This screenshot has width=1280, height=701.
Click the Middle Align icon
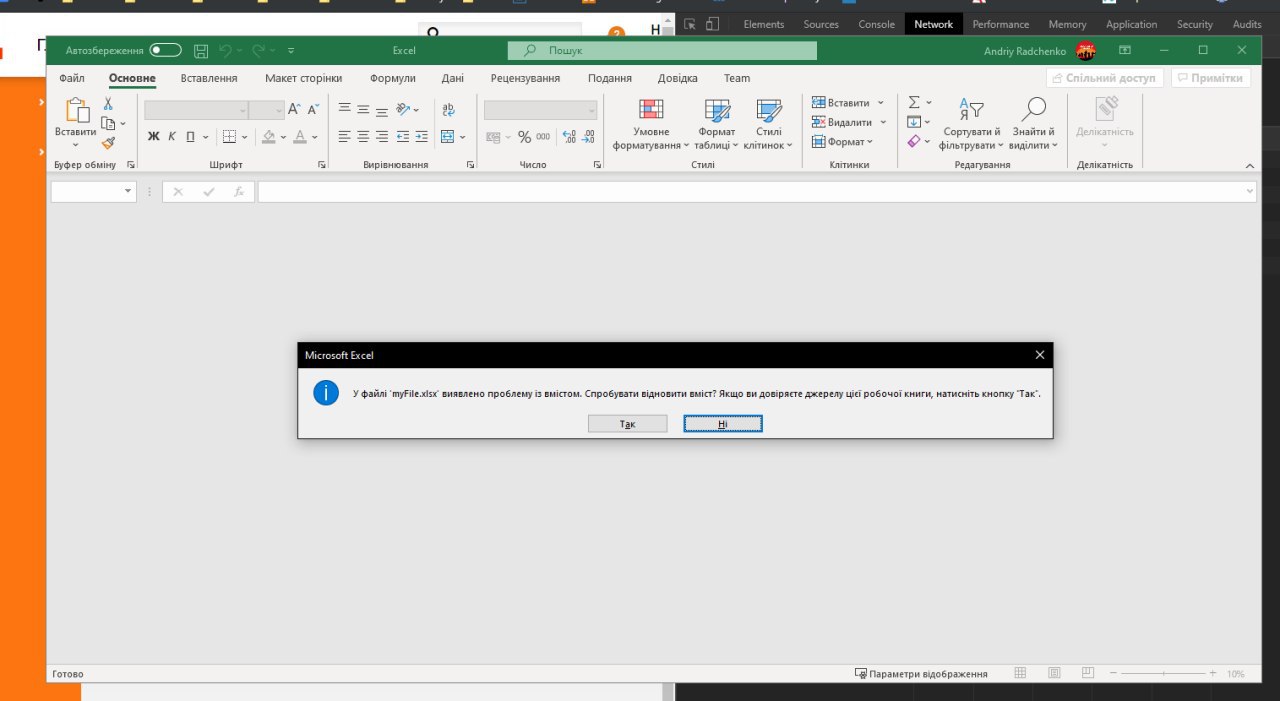point(364,109)
